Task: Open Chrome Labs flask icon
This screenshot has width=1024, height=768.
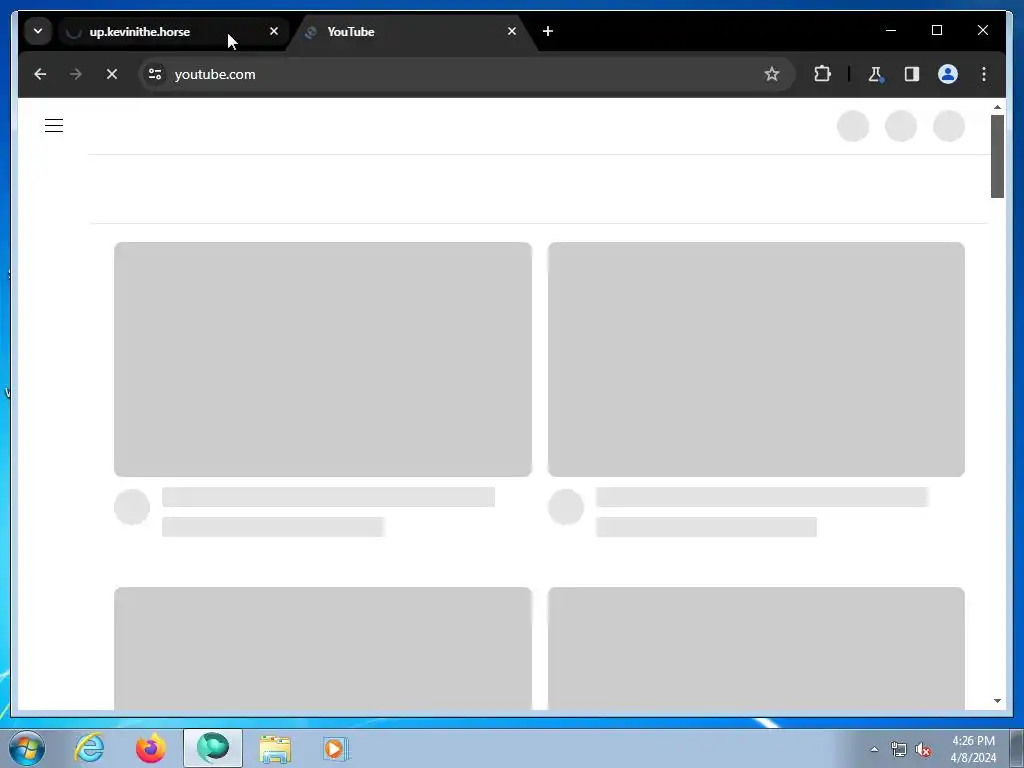Action: click(876, 74)
